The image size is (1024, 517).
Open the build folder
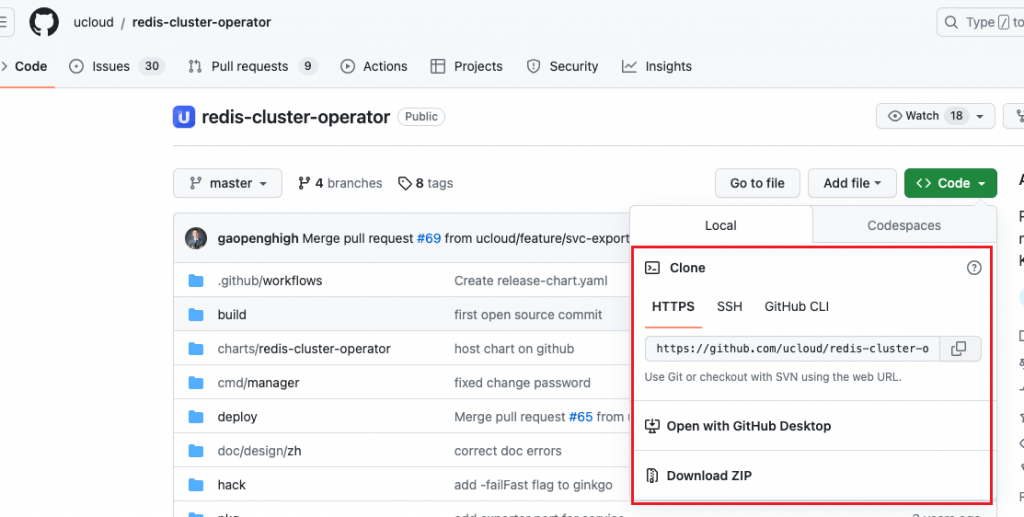click(x=232, y=315)
